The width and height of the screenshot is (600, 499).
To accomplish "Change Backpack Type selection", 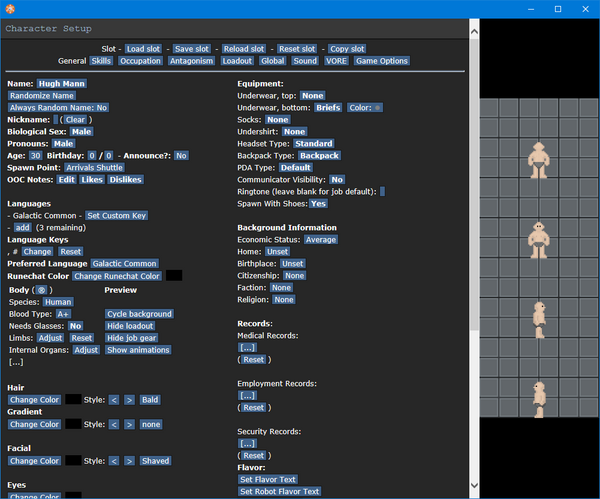I will coord(320,156).
